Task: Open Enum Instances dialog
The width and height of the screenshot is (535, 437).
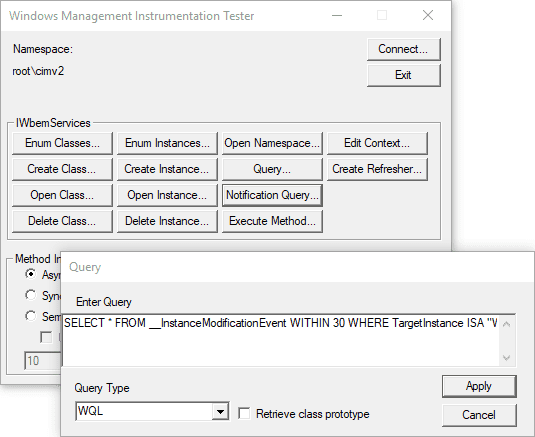Action: 167,143
